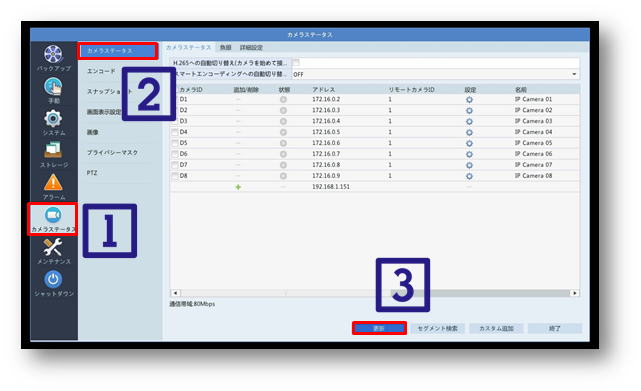Image resolution: width=641 pixels, height=391 pixels.
Task: Click the blue 更新 refresh button
Action: pyautogui.click(x=379, y=328)
